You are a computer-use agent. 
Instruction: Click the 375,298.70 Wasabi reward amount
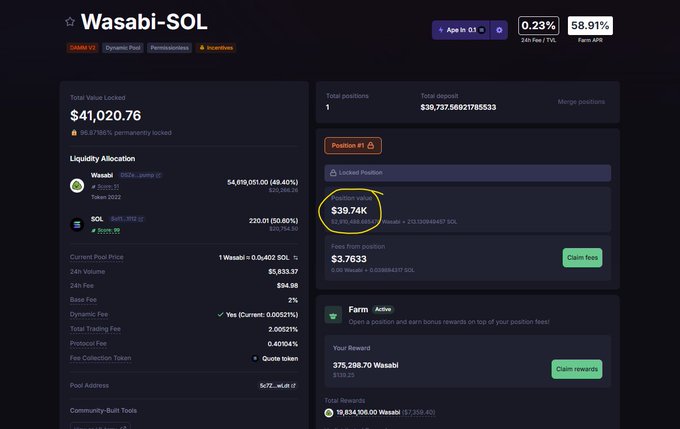[366, 365]
